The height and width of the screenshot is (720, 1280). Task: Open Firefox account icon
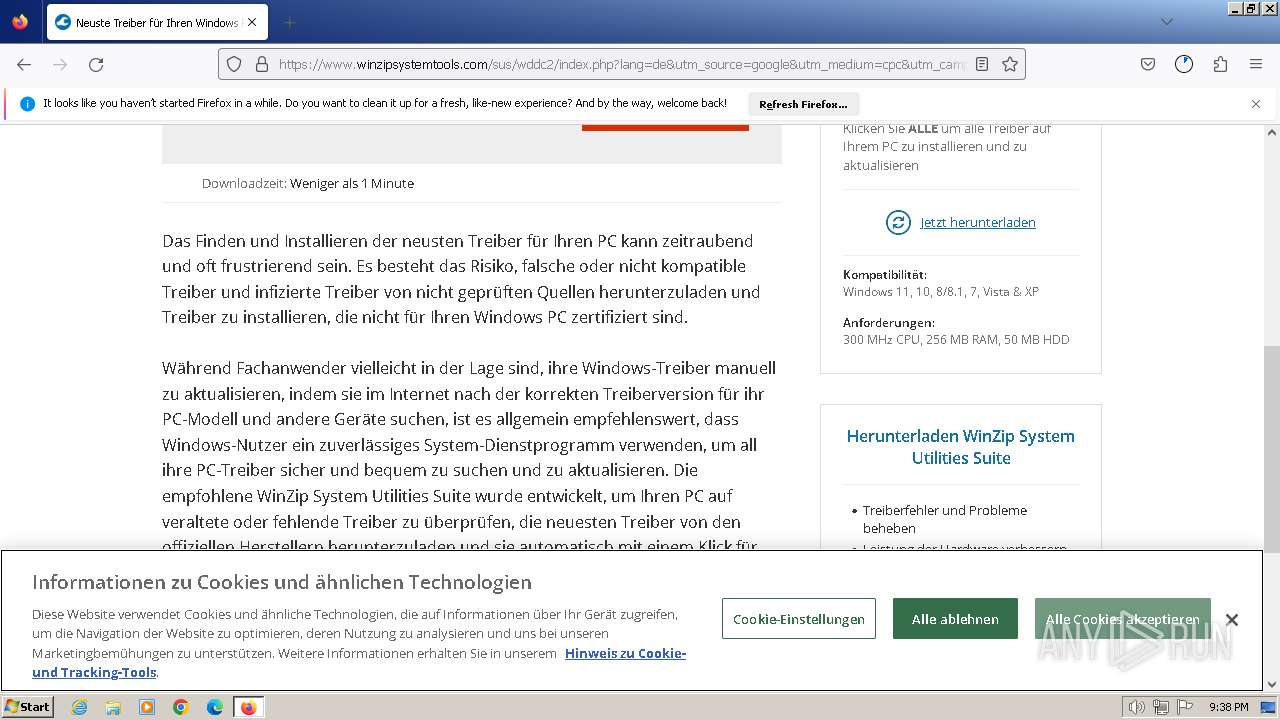click(x=1184, y=64)
